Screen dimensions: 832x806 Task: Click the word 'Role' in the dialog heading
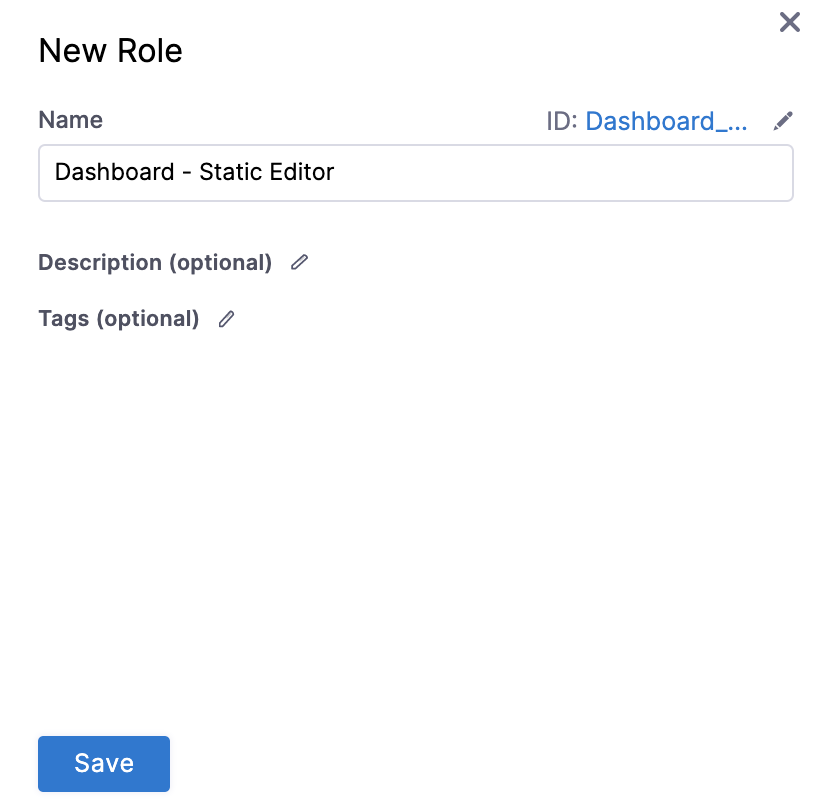150,51
